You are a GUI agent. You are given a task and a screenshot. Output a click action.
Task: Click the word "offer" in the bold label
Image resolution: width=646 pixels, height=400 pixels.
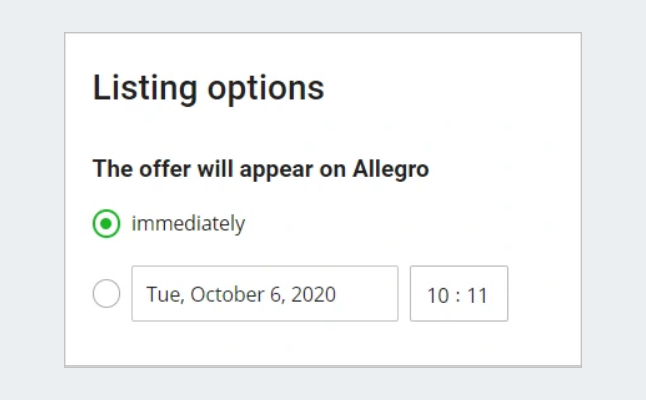tap(155, 169)
